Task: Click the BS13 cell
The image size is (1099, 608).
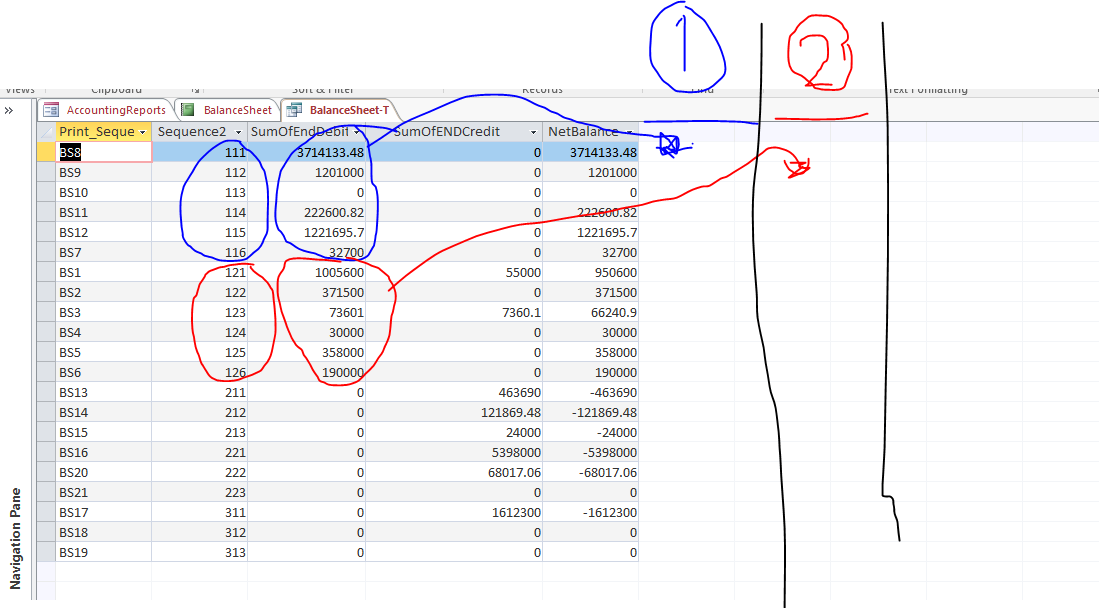Action: [104, 393]
